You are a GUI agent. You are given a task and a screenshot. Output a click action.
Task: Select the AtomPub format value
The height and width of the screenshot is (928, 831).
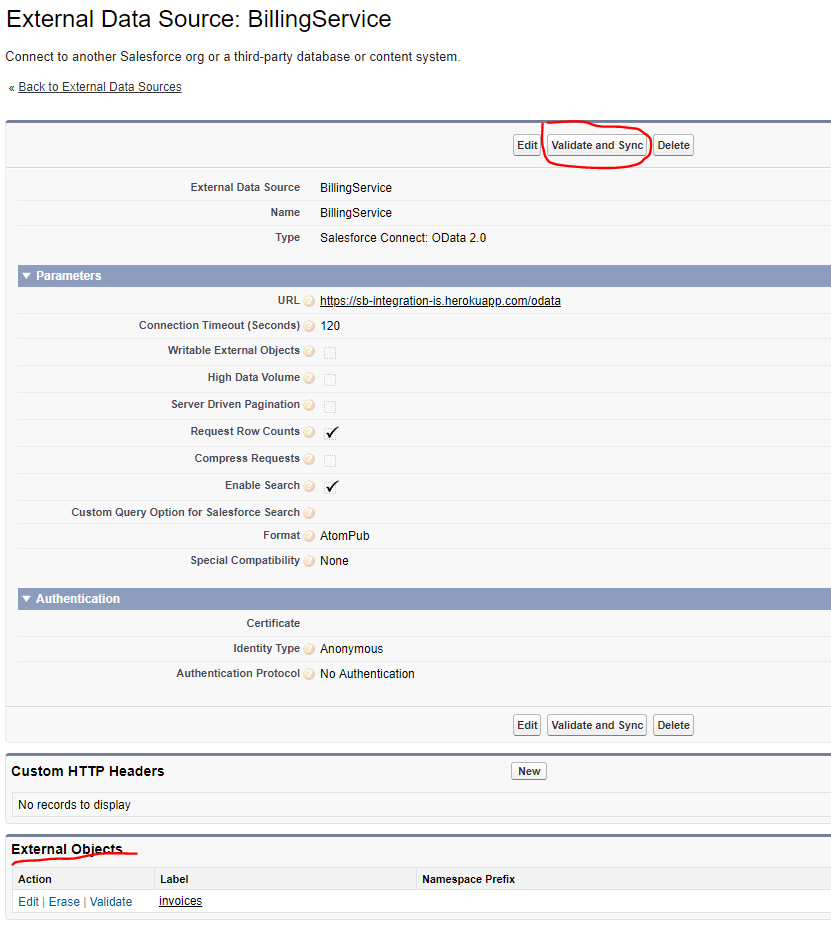[344, 536]
